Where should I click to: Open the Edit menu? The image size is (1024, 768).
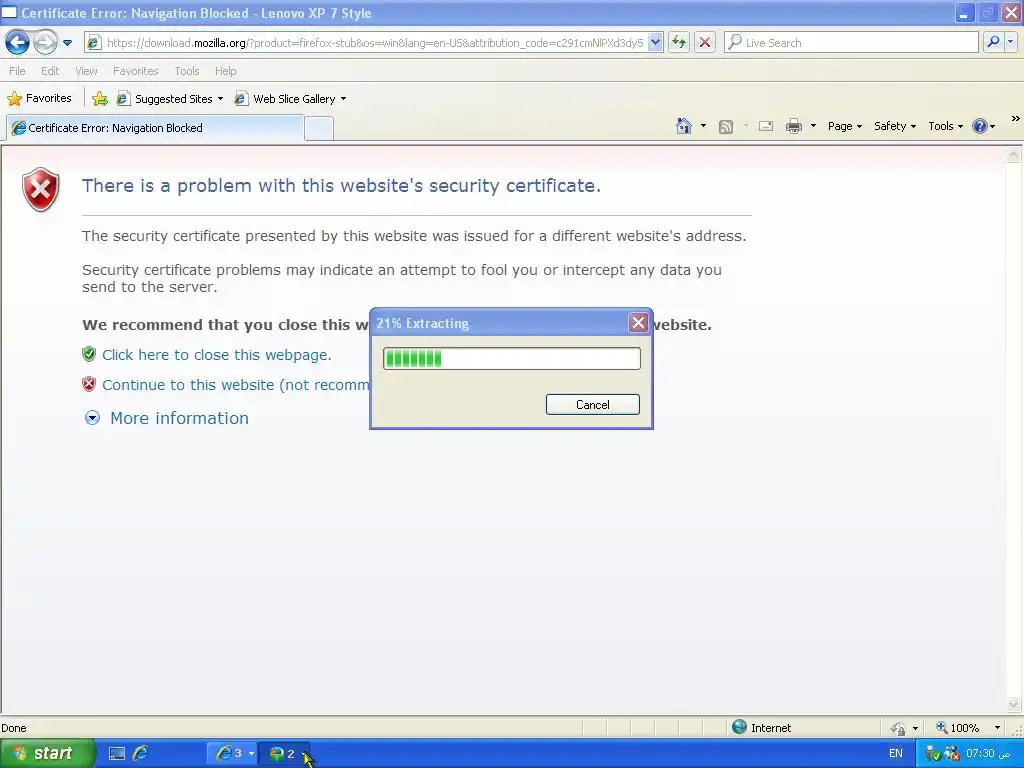tap(50, 71)
